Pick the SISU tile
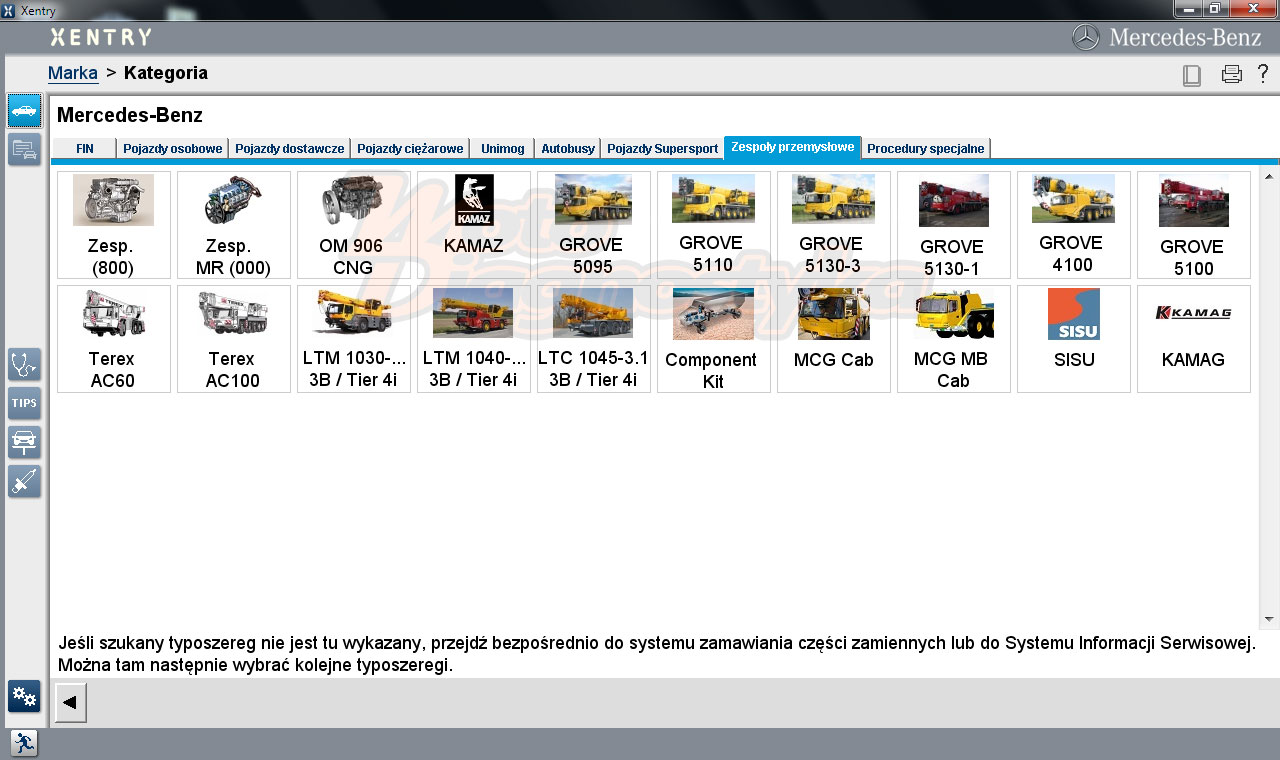The height and width of the screenshot is (760, 1280). [x=1074, y=339]
